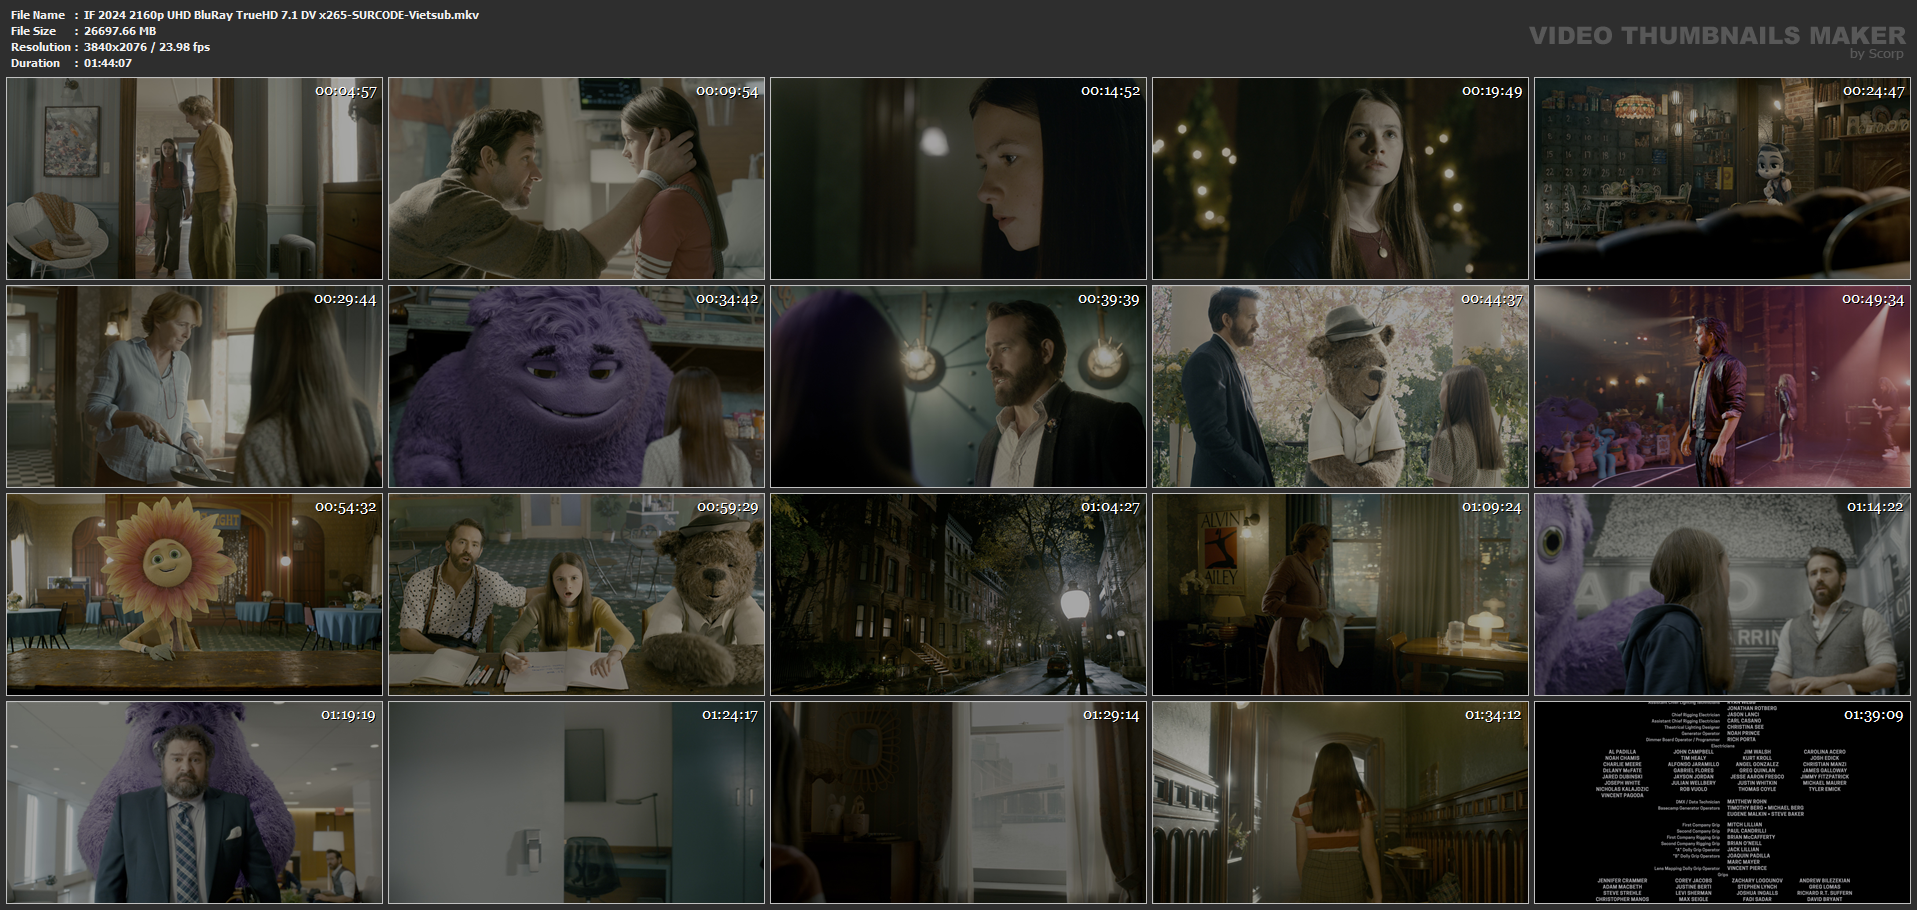Click the File Name label
Screen dimensions: 1917x910
38,15
